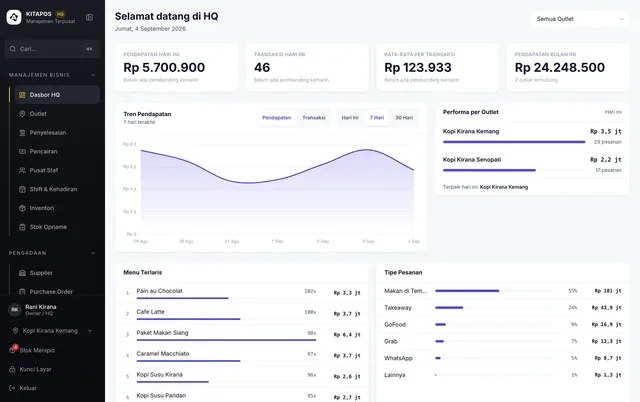Viewport: 640px width, 402px height.
Task: Click Kopi Kirana Senopati outlet name
Action: [472, 160]
